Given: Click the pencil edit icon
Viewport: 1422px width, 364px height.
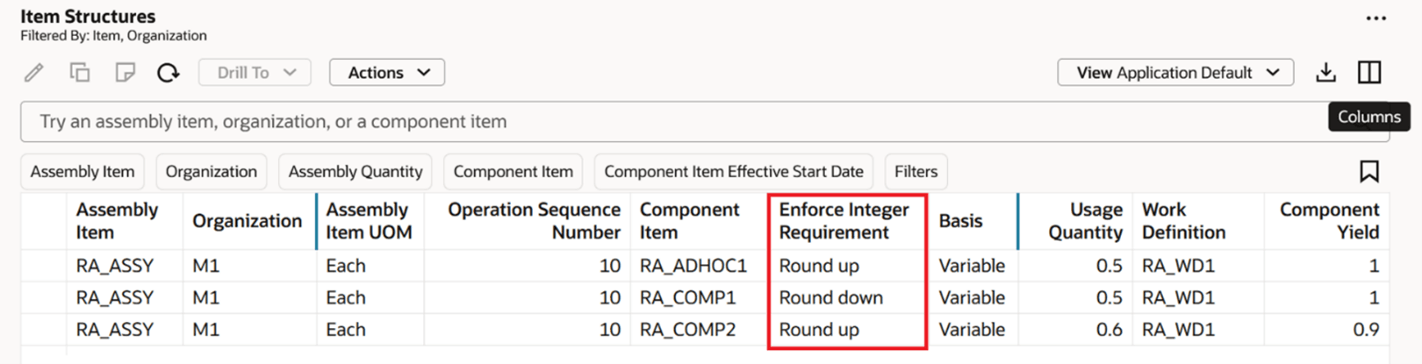Looking at the screenshot, I should (x=34, y=73).
